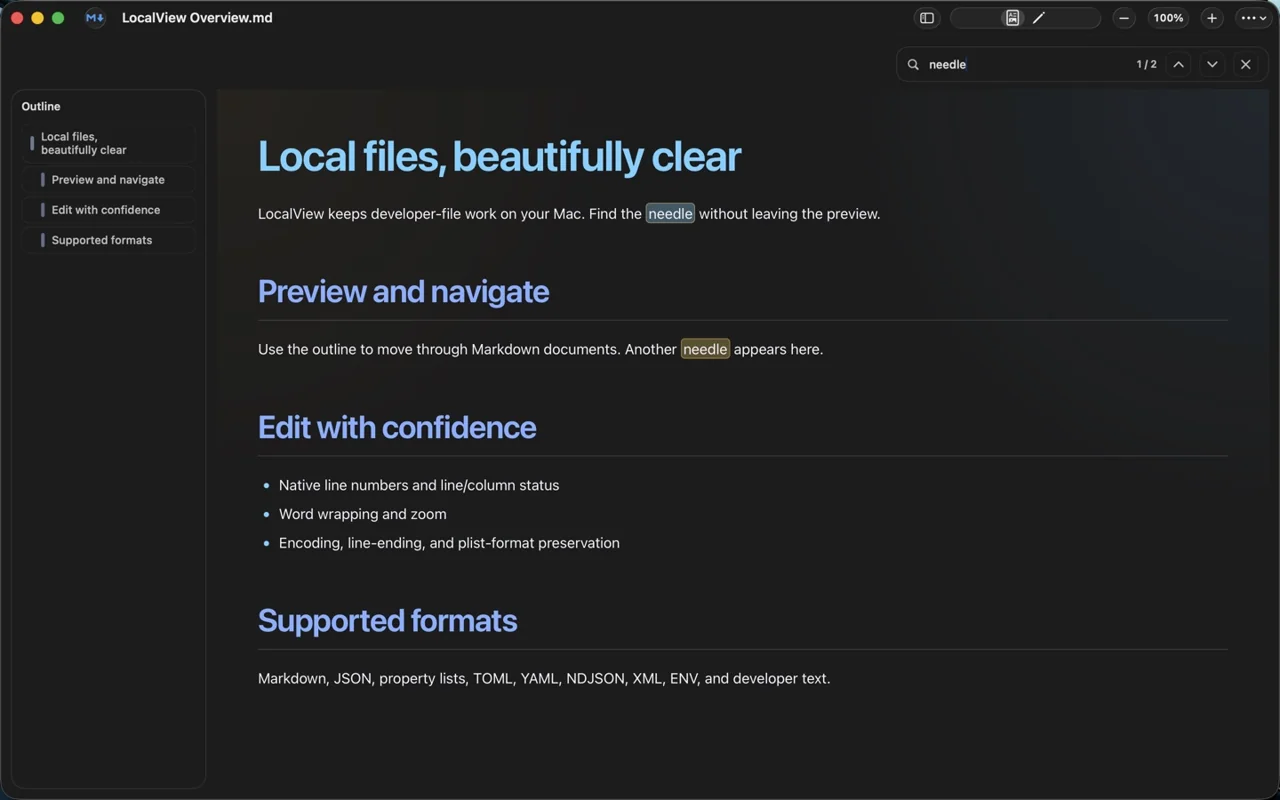Click the Native line numbers bullet item
This screenshot has width=1280, height=800.
419,485
